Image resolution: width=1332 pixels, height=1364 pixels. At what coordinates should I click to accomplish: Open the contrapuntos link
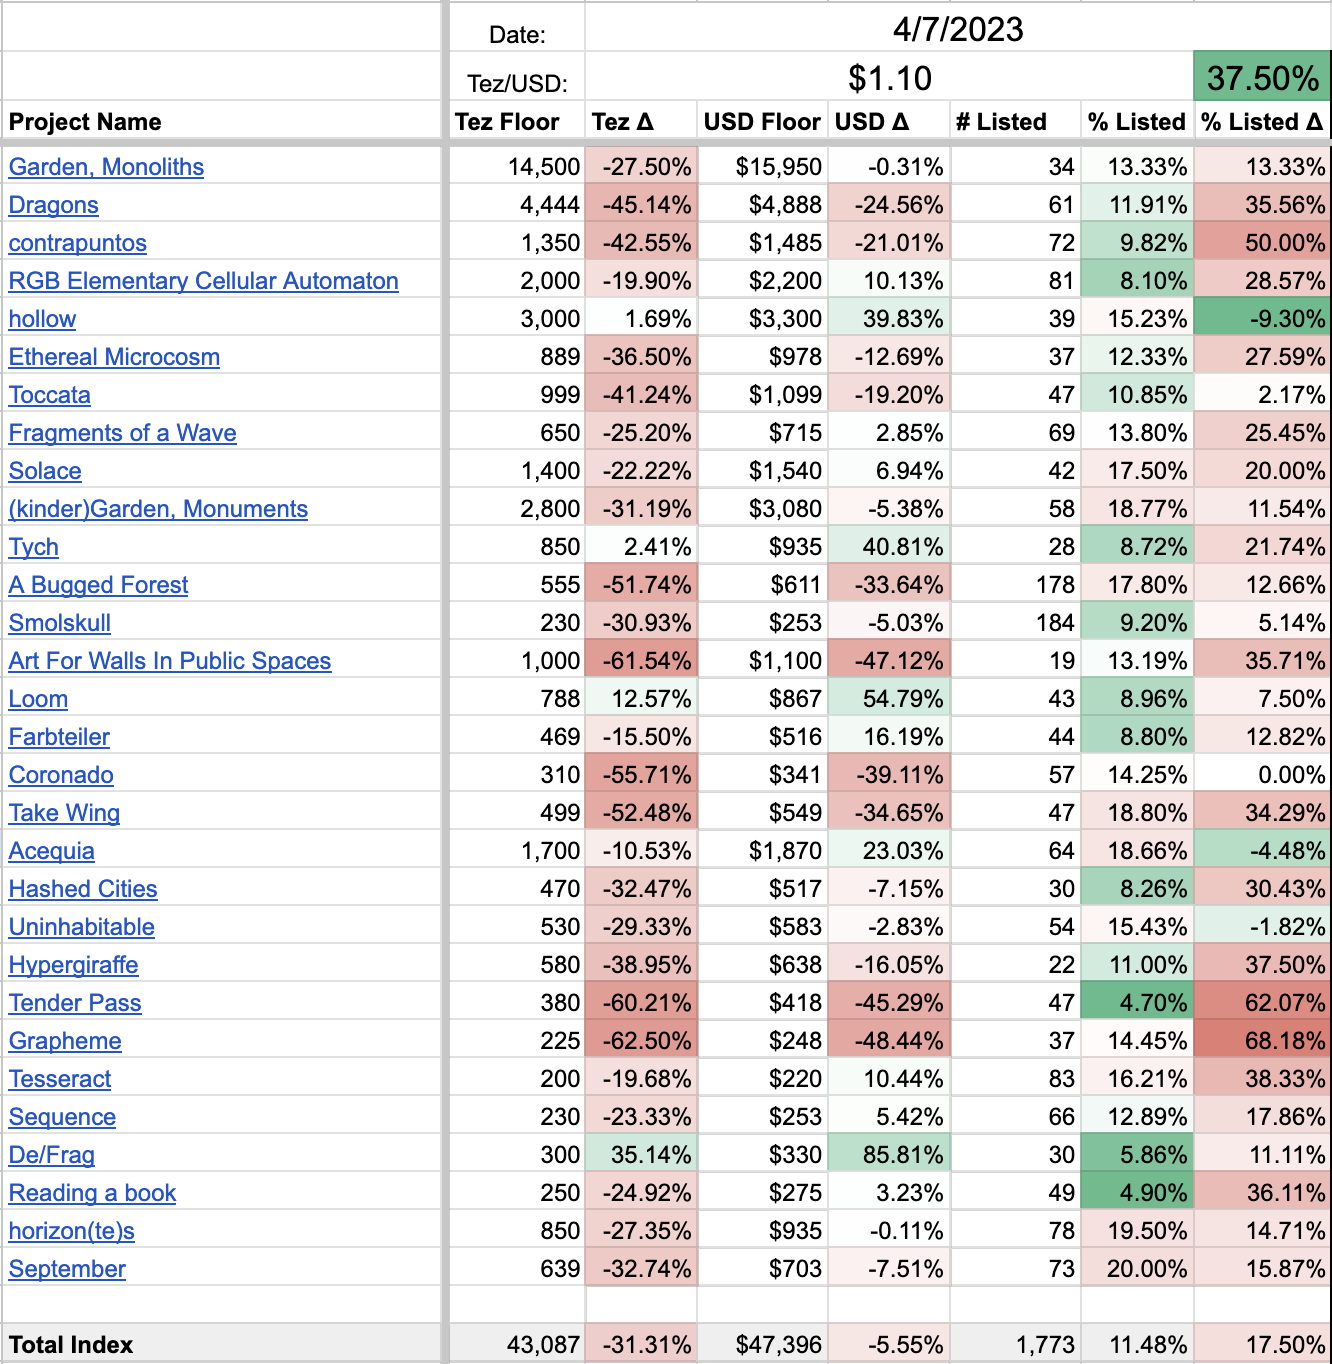[78, 243]
